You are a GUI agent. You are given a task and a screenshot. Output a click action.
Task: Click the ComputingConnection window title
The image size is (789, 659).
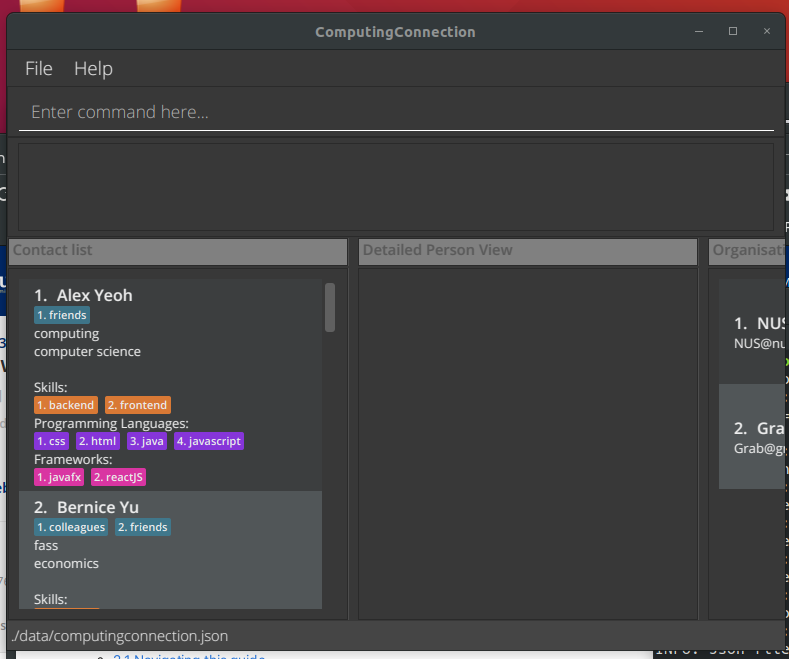click(396, 32)
